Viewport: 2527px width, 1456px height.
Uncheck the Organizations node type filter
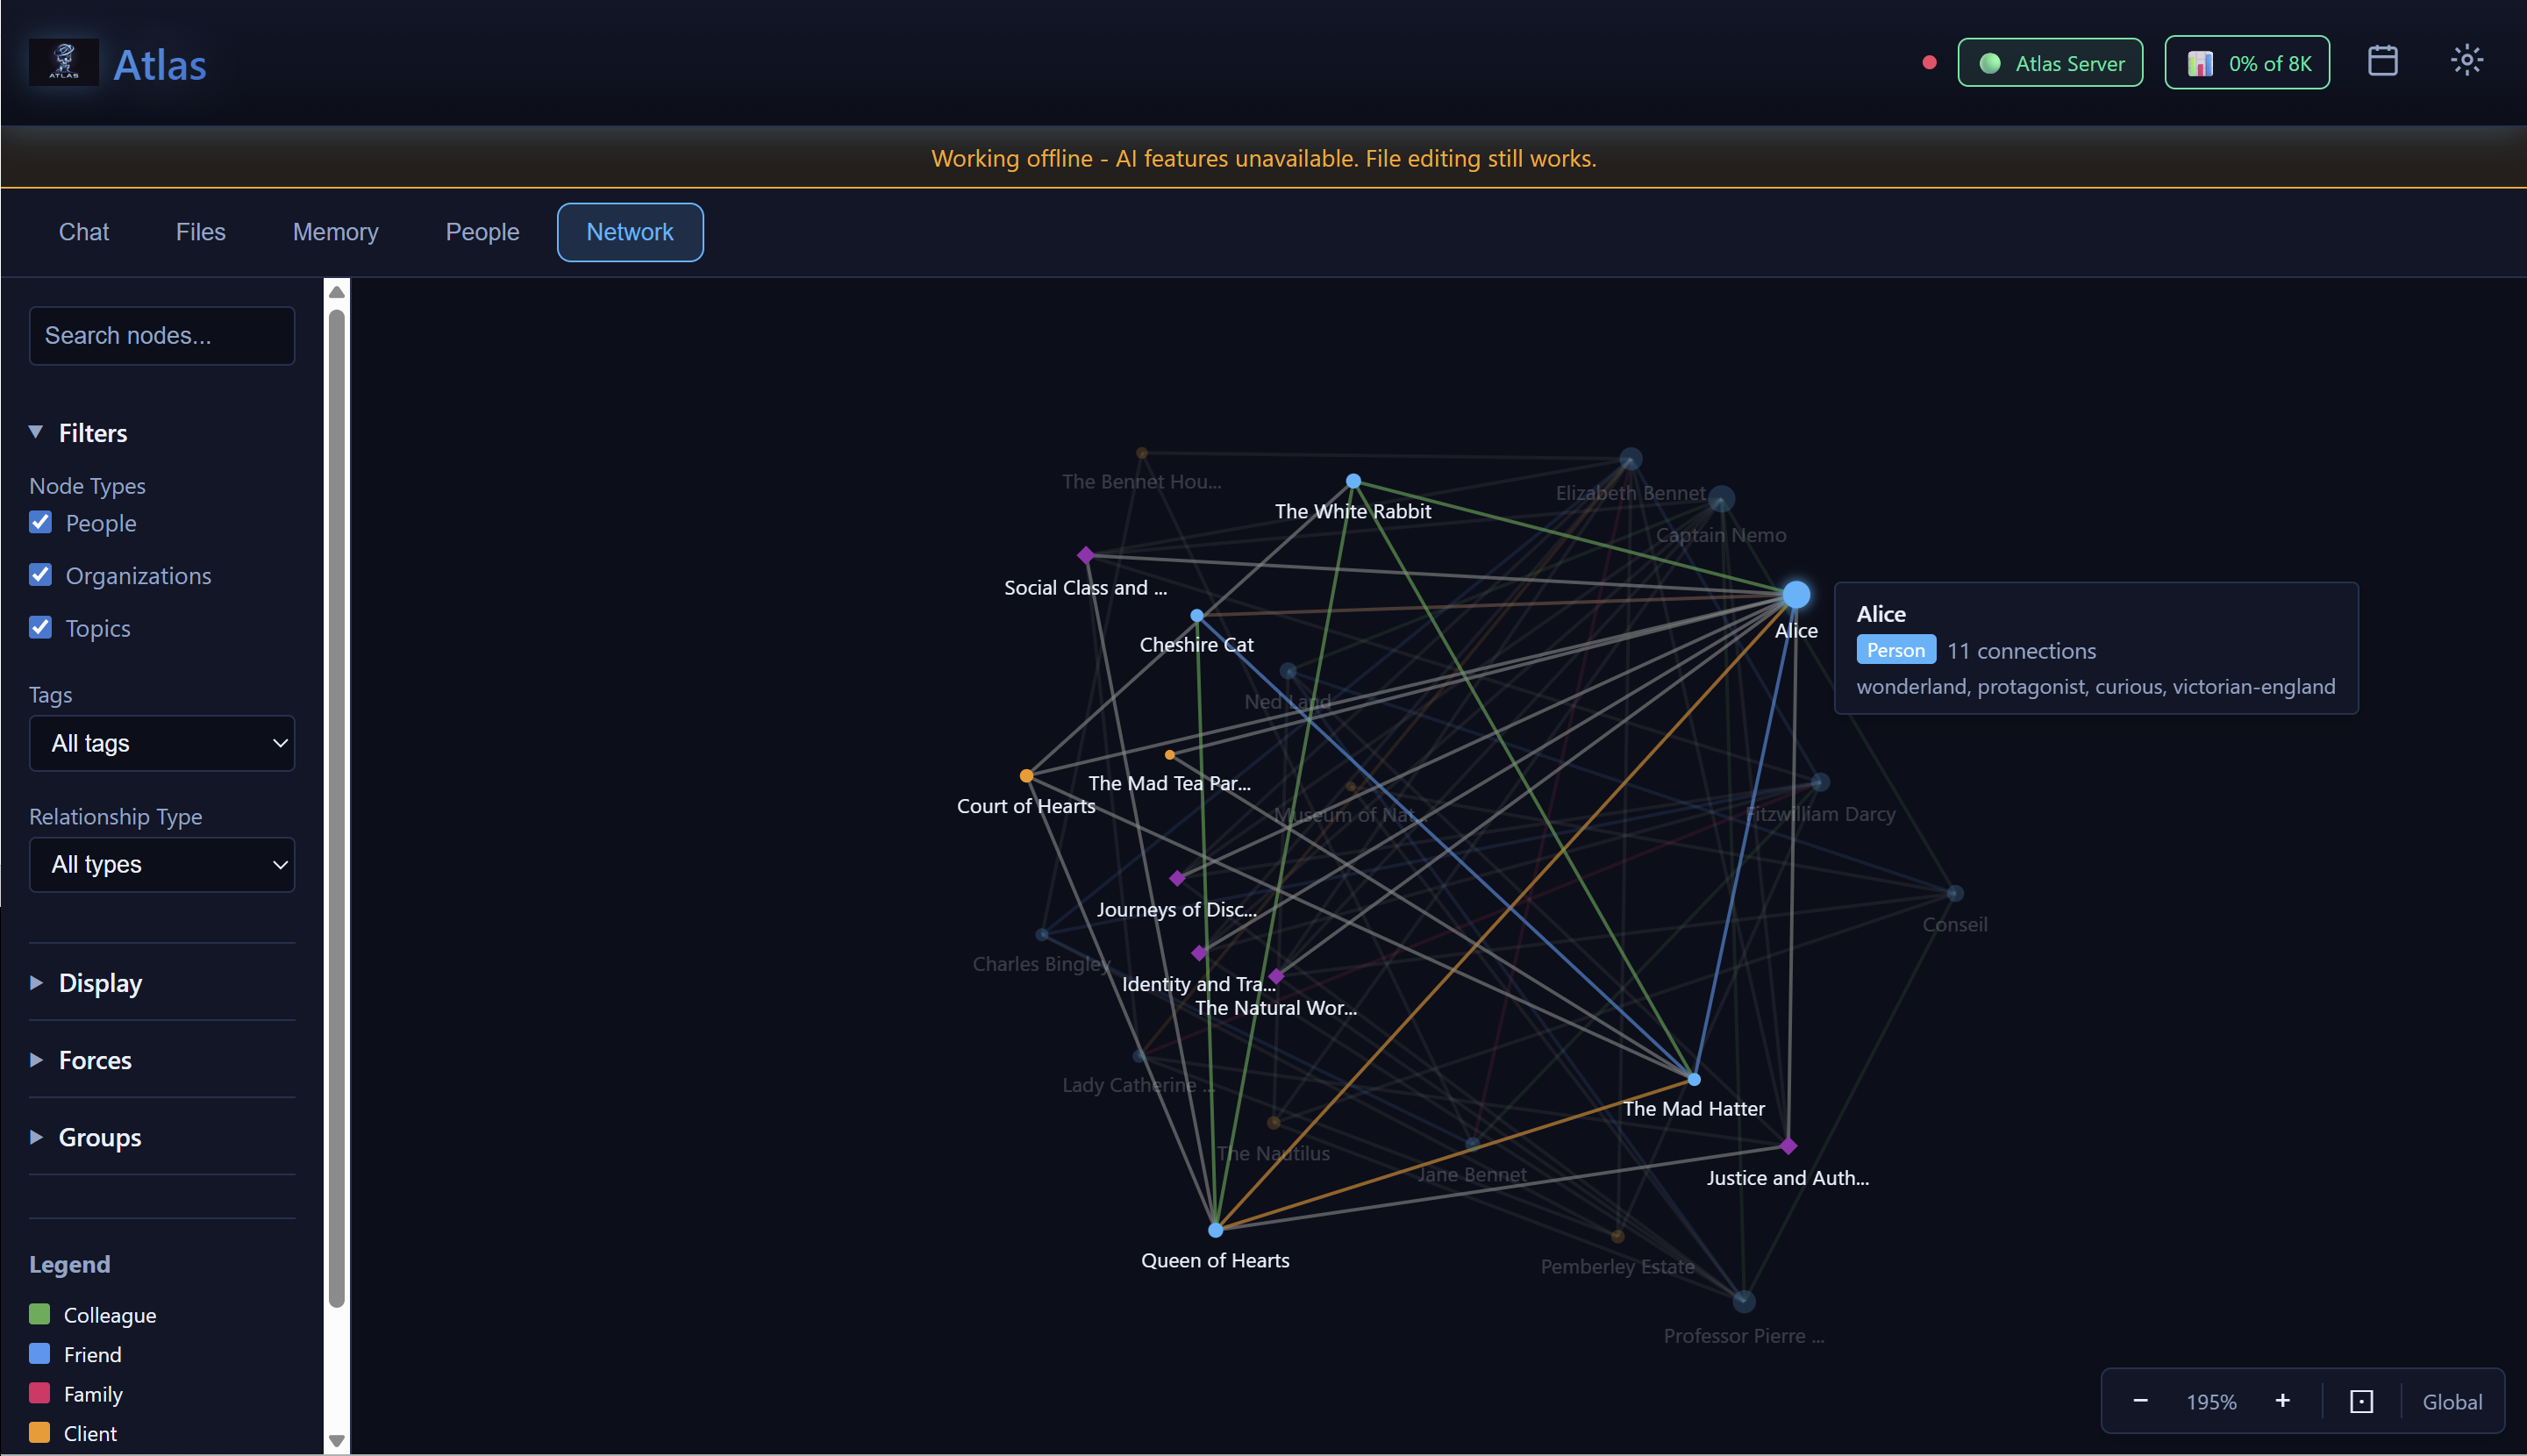(40, 574)
